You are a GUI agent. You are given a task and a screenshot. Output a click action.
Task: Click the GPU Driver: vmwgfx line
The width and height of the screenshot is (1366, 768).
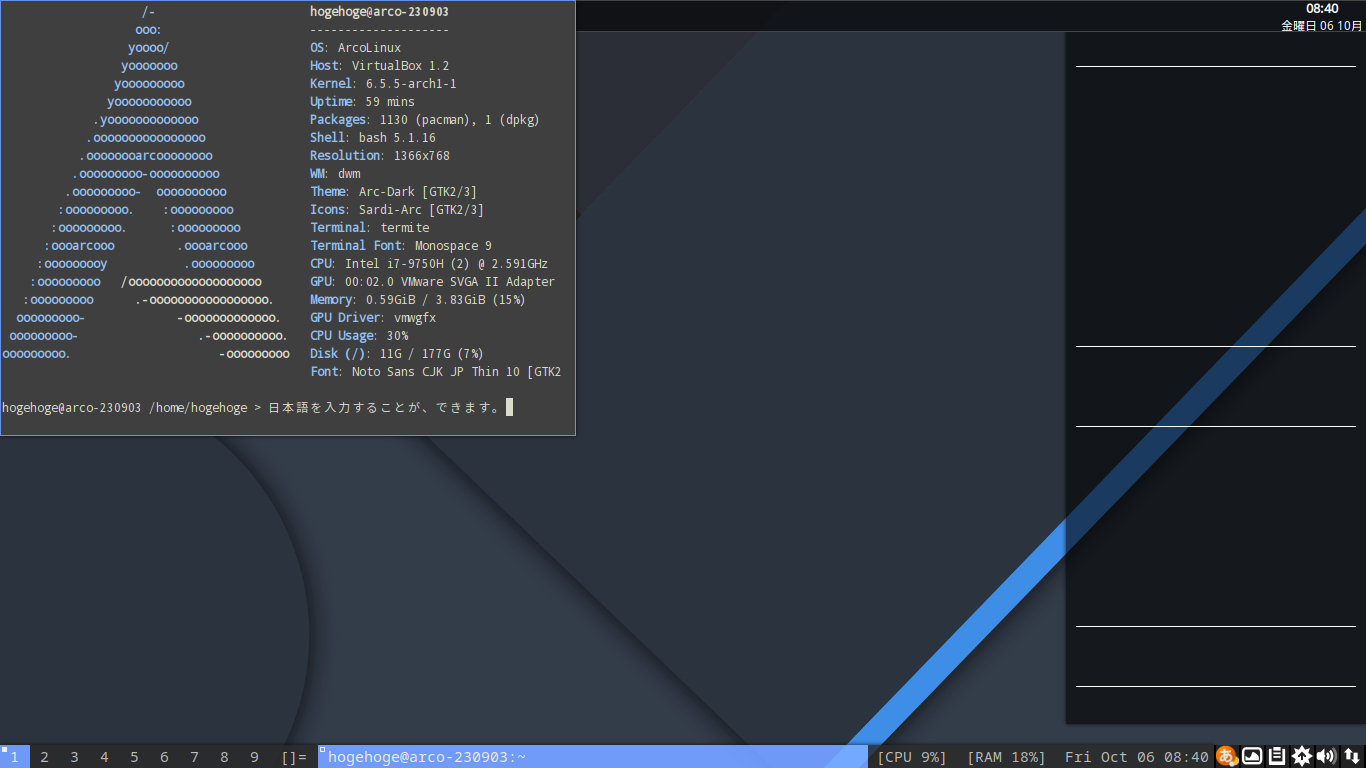tap(373, 317)
